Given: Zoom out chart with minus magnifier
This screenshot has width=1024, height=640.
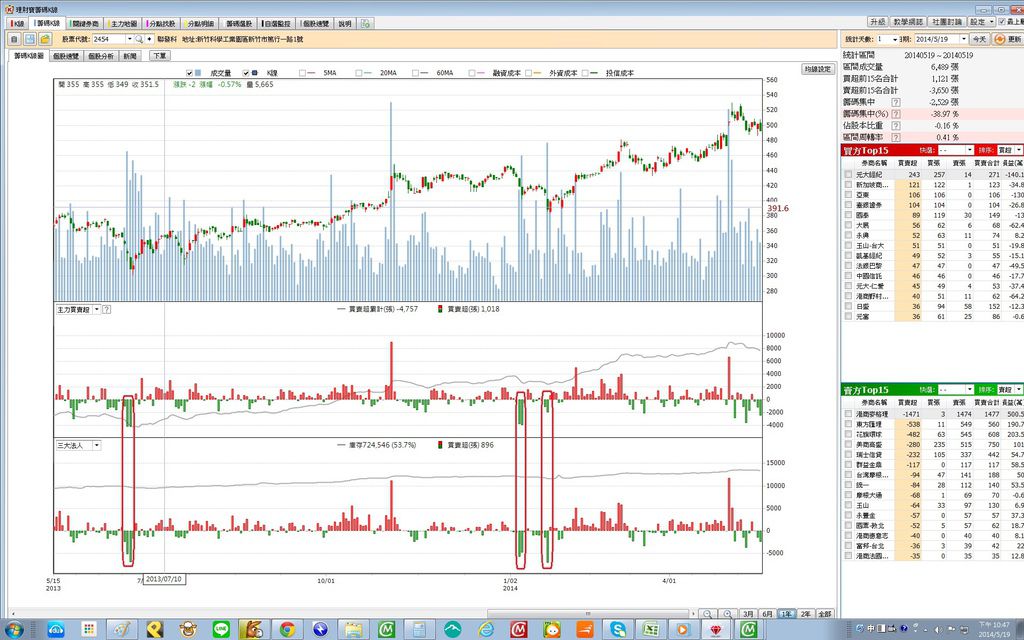Looking at the screenshot, I should [x=707, y=615].
